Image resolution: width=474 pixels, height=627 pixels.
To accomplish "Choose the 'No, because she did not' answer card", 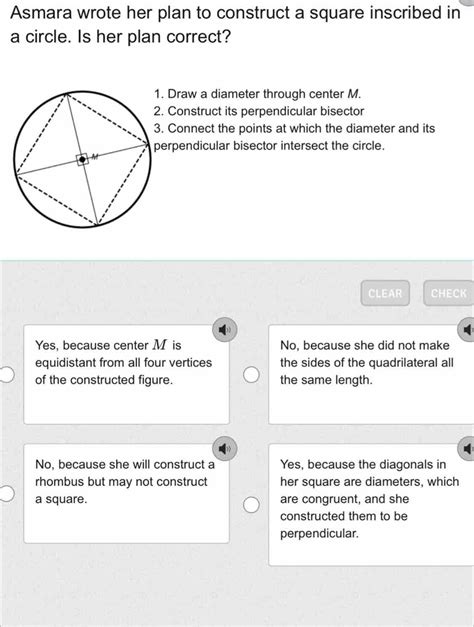I will point(371,374).
